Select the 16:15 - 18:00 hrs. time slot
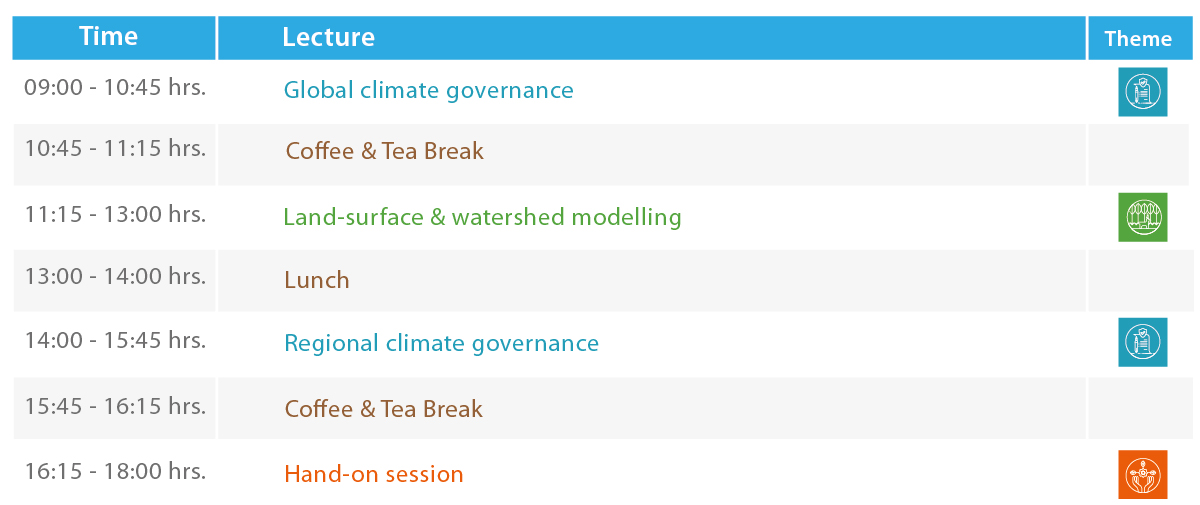This screenshot has width=1200, height=505. 115,471
